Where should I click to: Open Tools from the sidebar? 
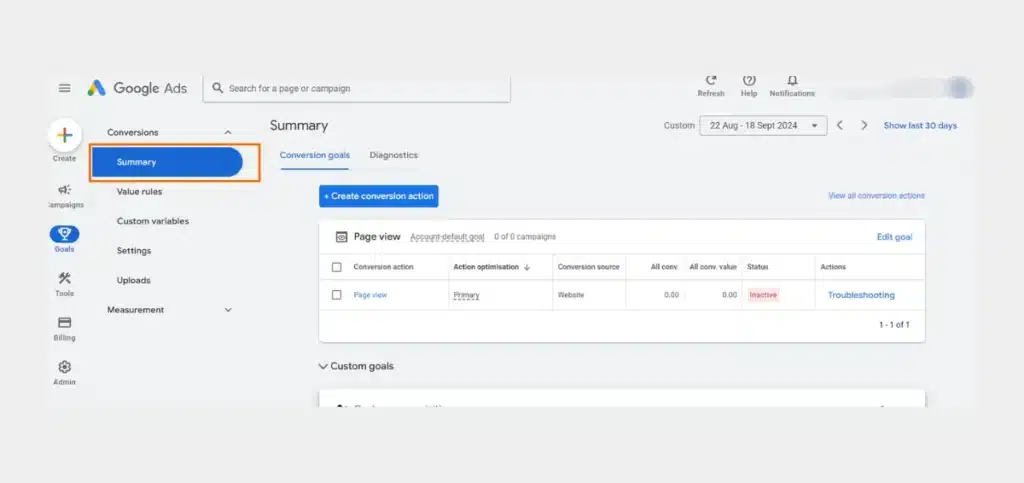(65, 284)
